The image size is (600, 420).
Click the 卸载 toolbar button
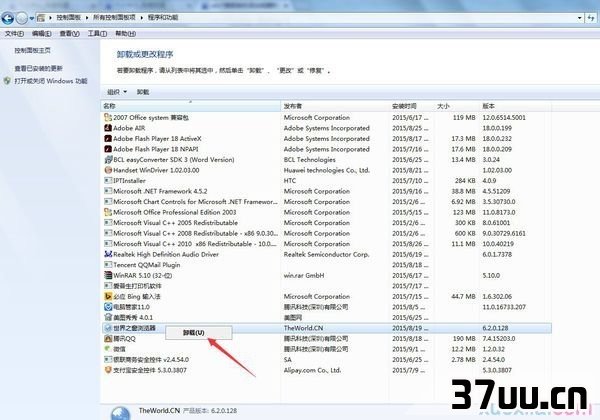click(x=143, y=92)
